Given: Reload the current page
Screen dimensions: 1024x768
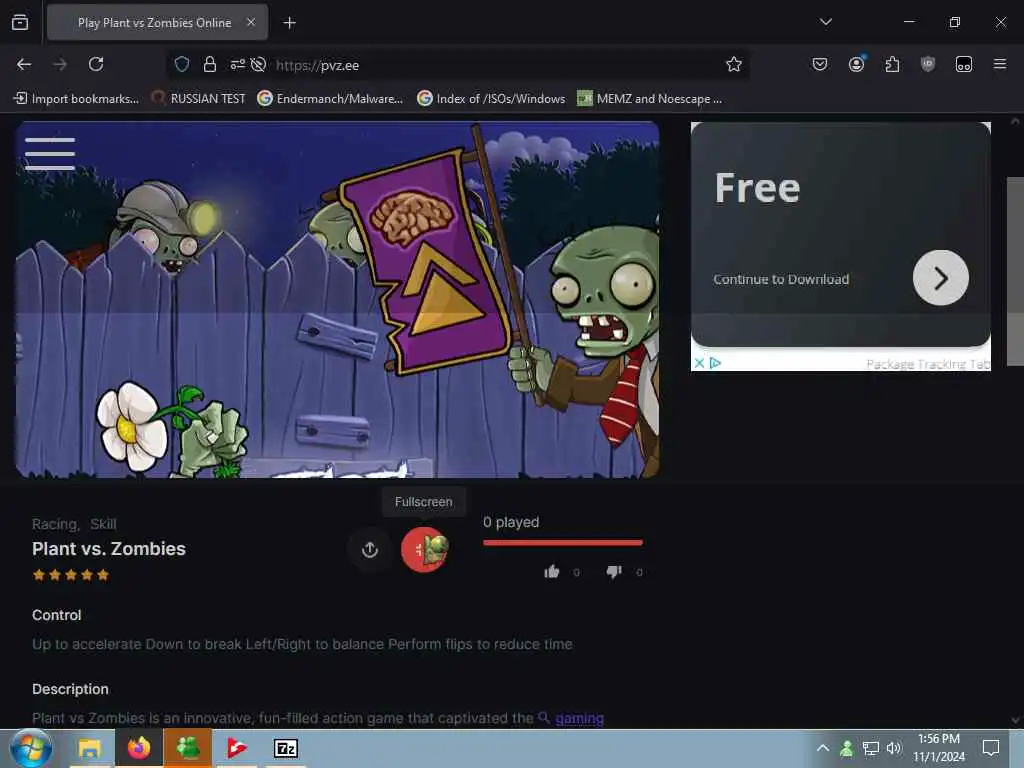Looking at the screenshot, I should 96,64.
